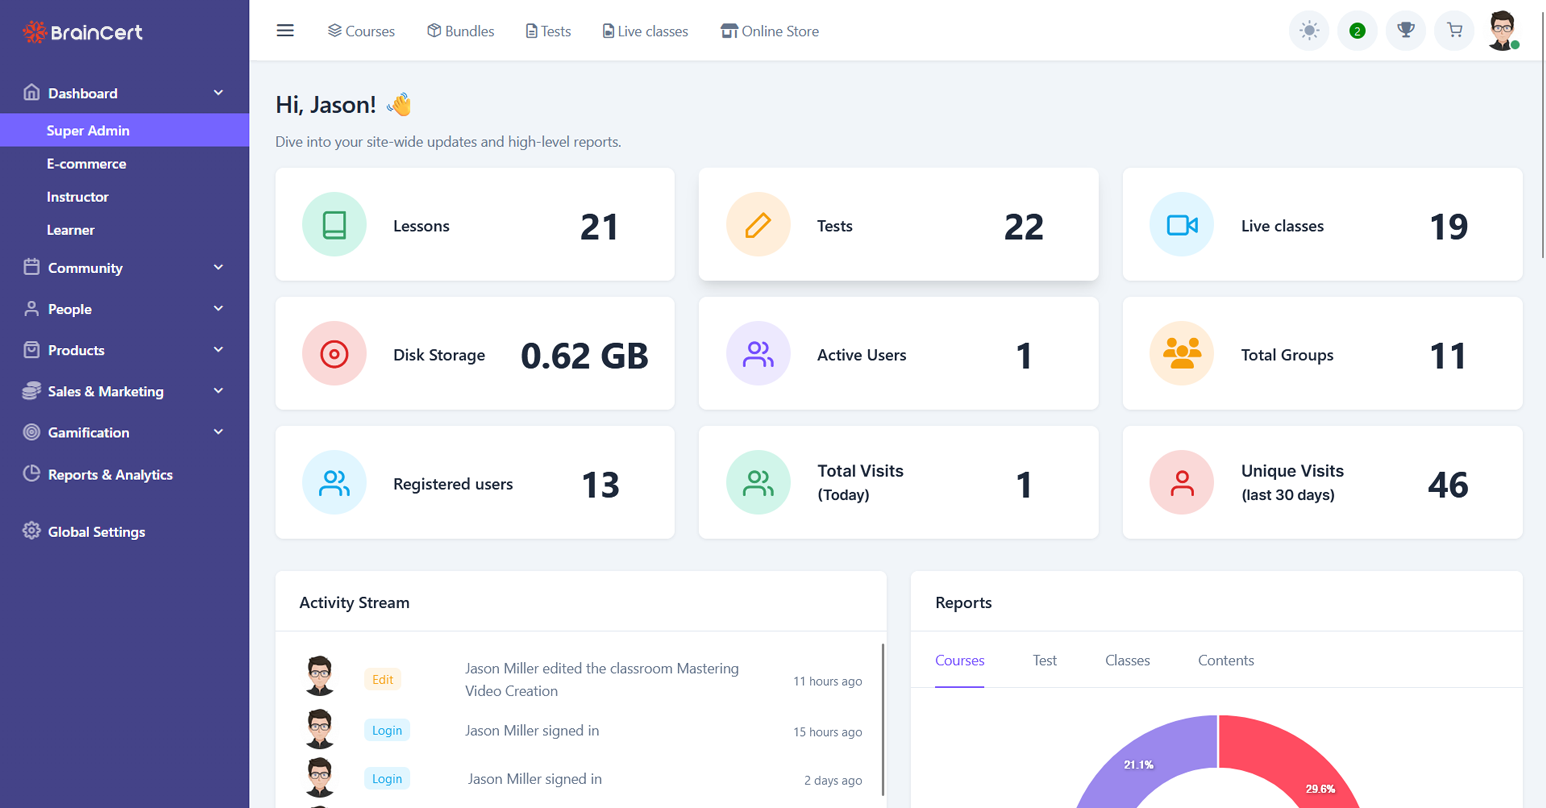
Task: Expand the Products sidebar section
Action: click(78, 350)
